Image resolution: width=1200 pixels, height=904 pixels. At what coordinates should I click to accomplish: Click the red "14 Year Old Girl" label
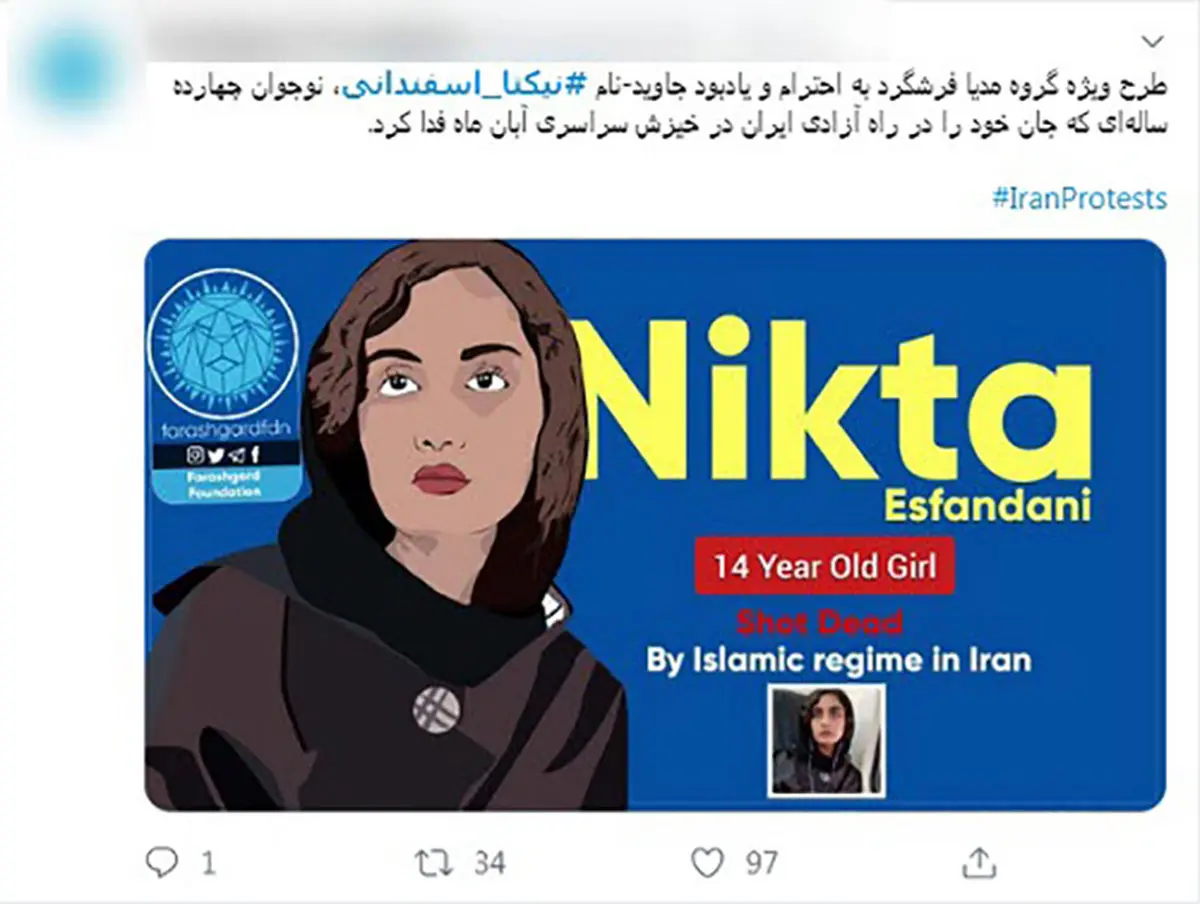click(824, 566)
